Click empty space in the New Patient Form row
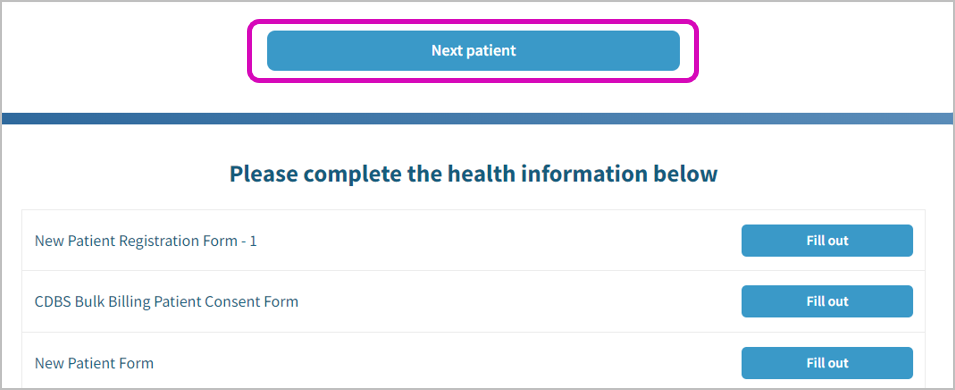The width and height of the screenshot is (955, 390). tap(445, 363)
